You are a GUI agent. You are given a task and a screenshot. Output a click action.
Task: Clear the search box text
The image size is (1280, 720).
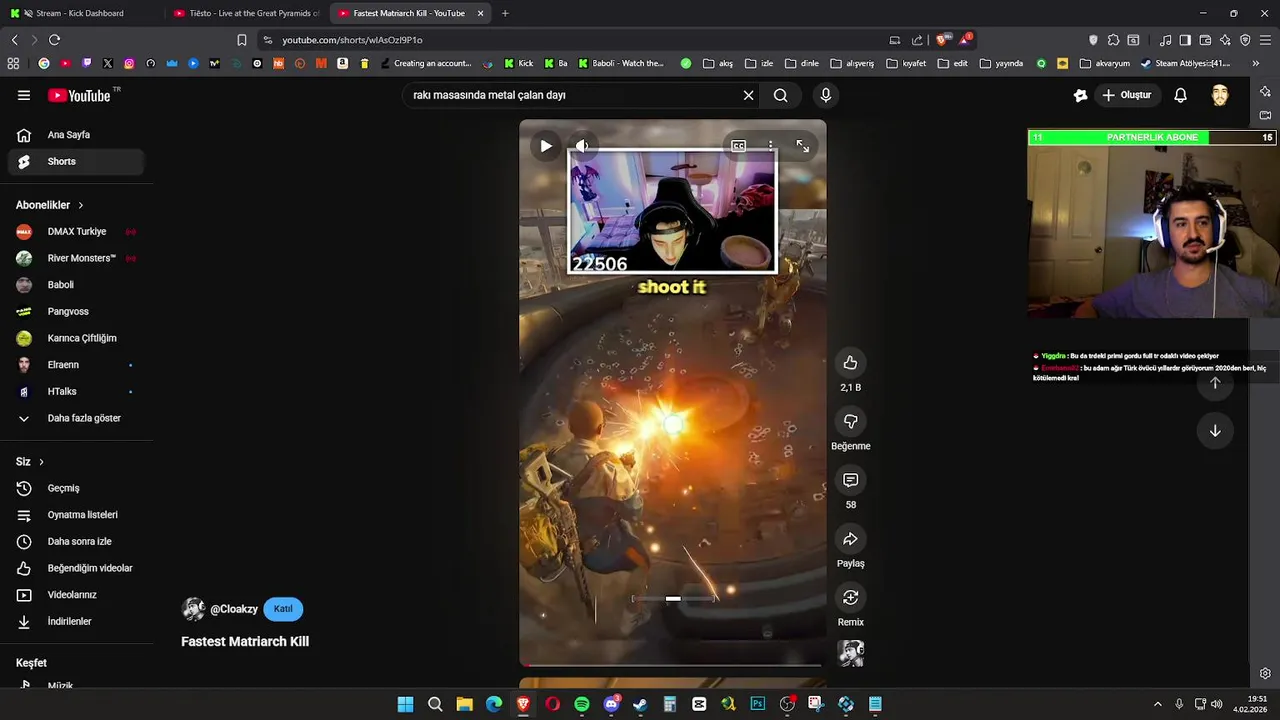748,95
